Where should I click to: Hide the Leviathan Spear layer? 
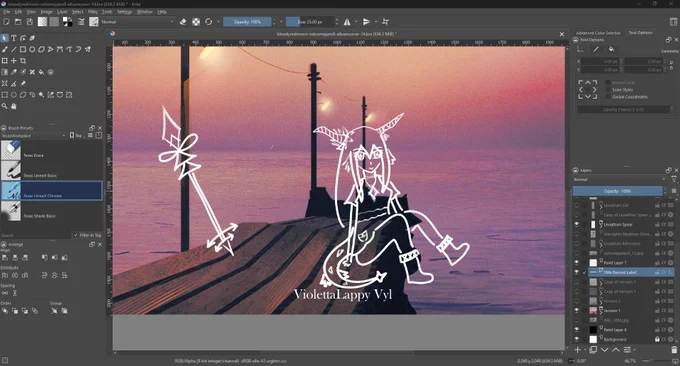point(576,224)
